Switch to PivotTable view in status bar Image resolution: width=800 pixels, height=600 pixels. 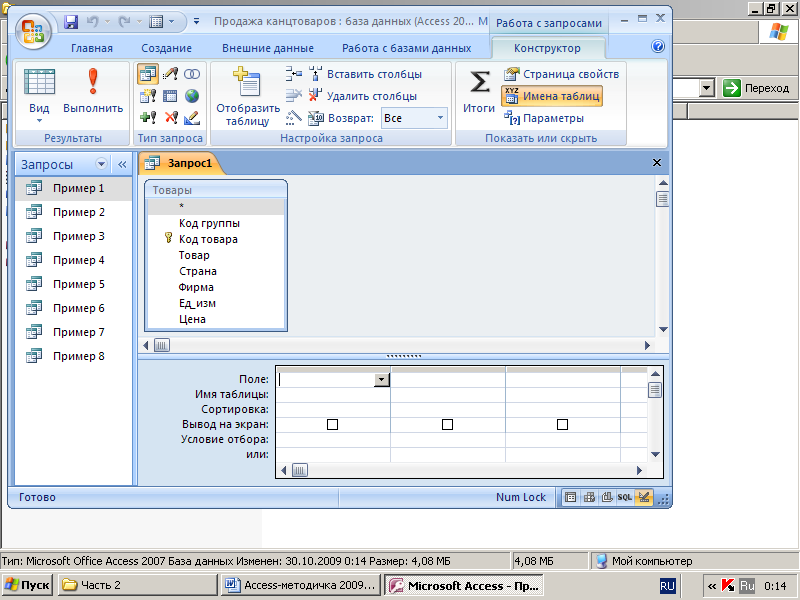[x=589, y=497]
